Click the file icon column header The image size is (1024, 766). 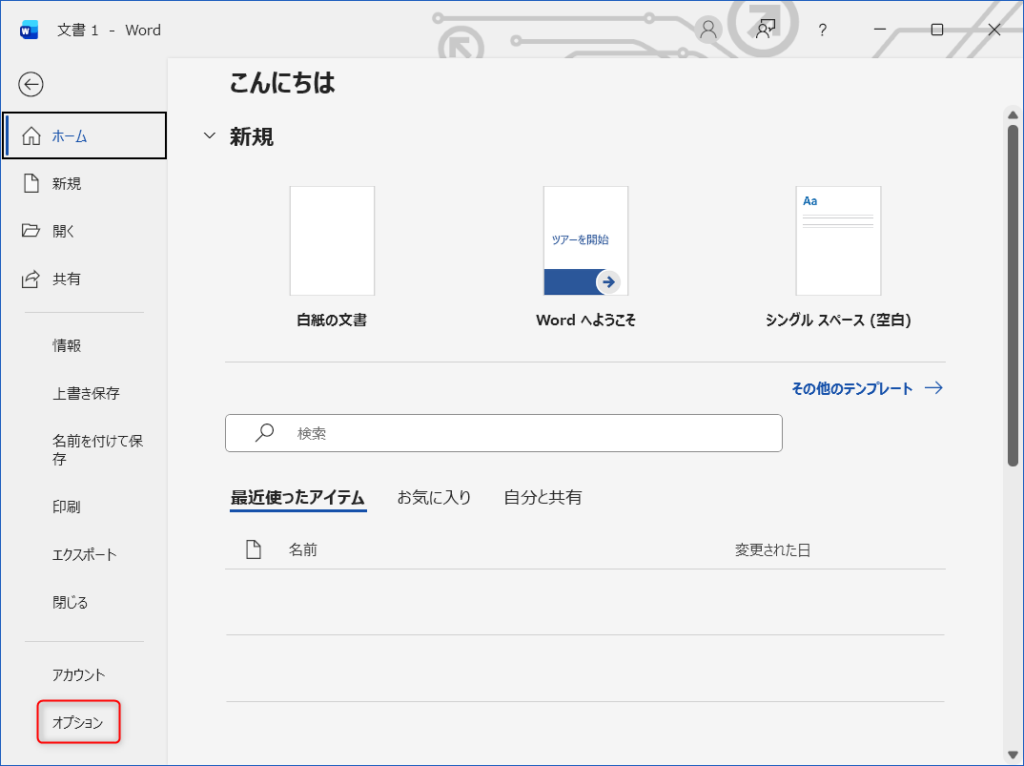[253, 549]
